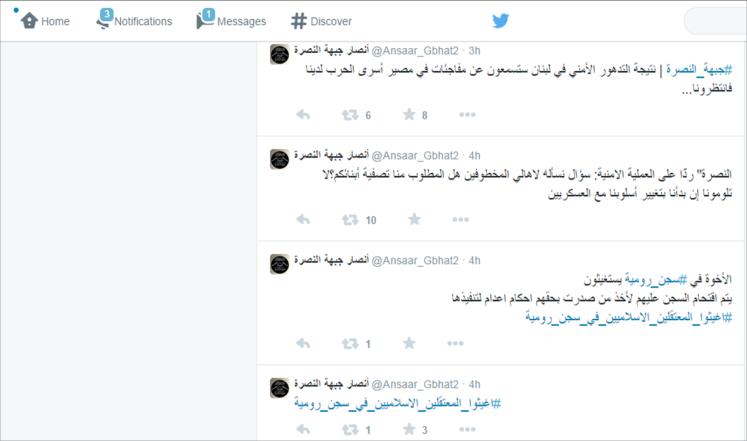The width and height of the screenshot is (747, 441).
Task: Favorite the tweet with 10 retweets
Action: (414, 219)
